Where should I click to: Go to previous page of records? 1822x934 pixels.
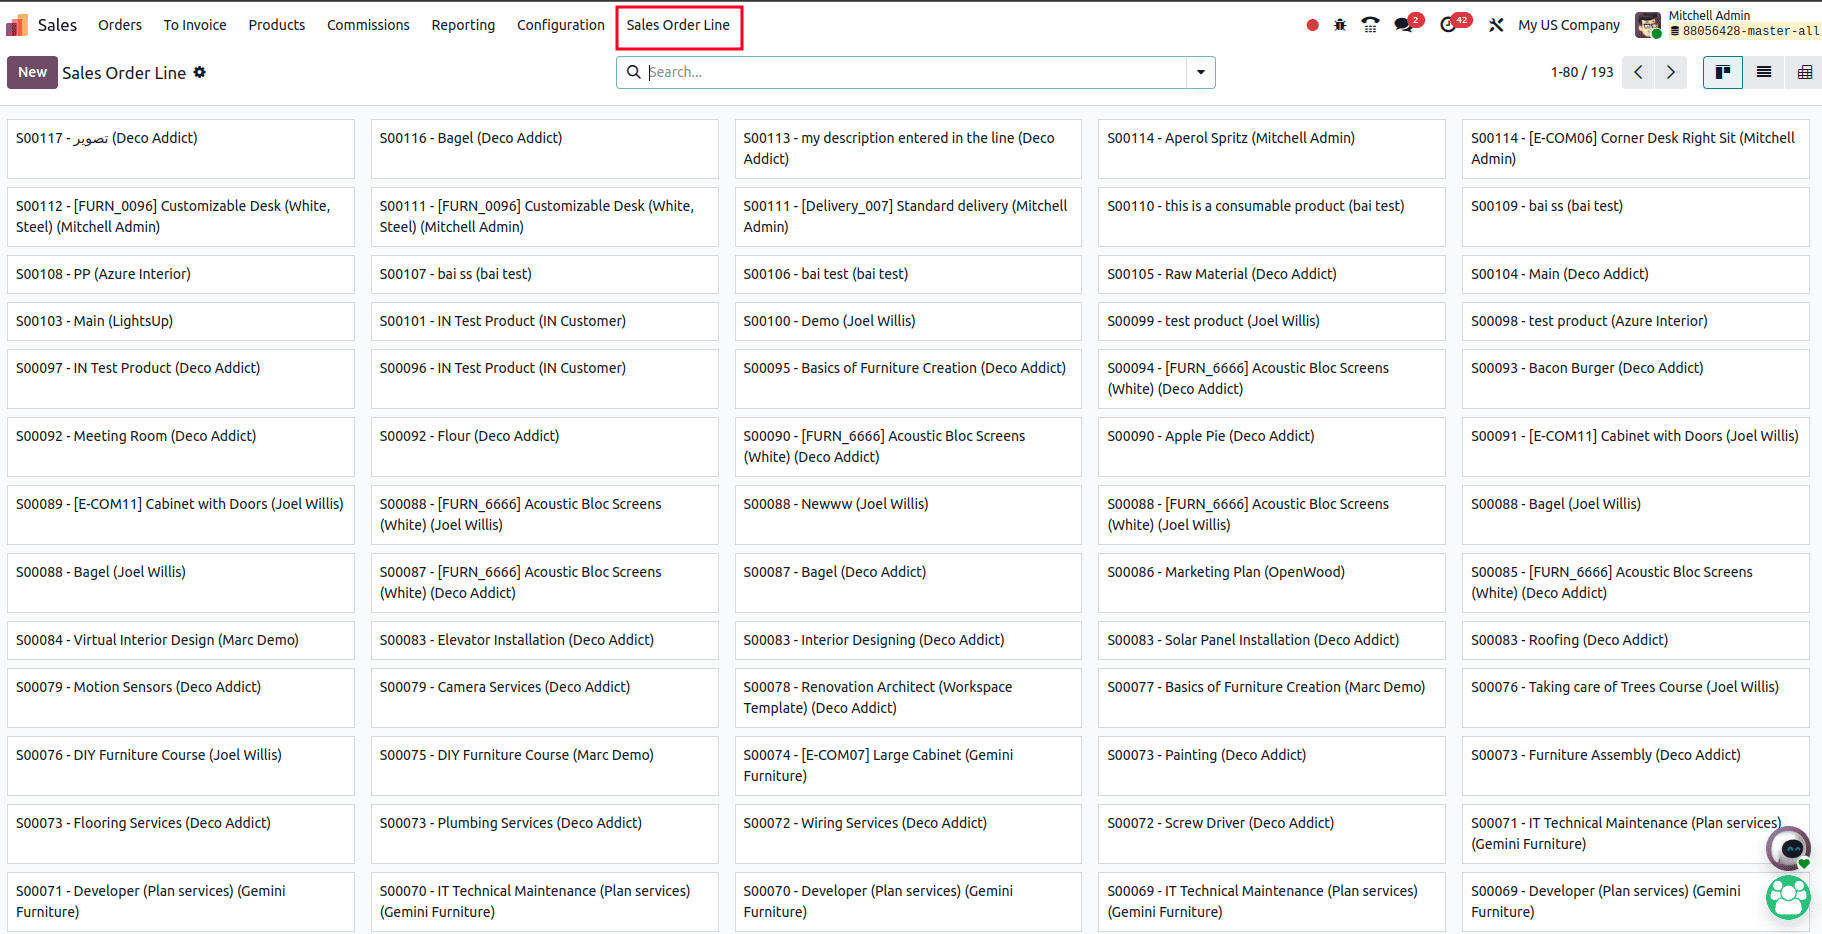click(1638, 72)
